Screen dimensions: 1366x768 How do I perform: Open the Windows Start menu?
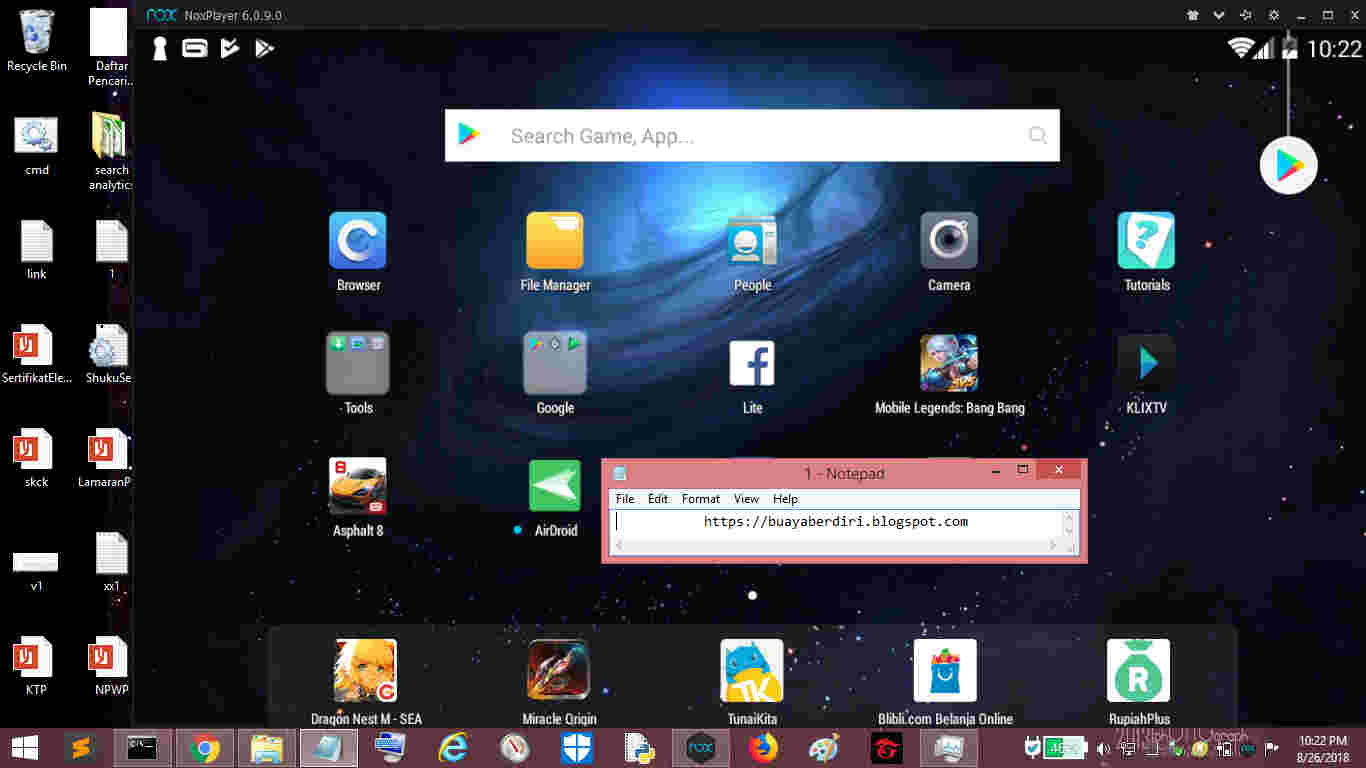tap(25, 747)
